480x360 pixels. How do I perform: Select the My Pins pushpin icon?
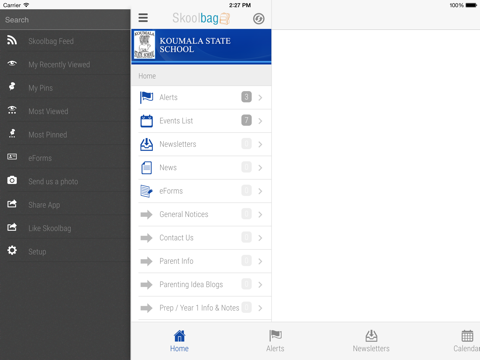point(12,86)
